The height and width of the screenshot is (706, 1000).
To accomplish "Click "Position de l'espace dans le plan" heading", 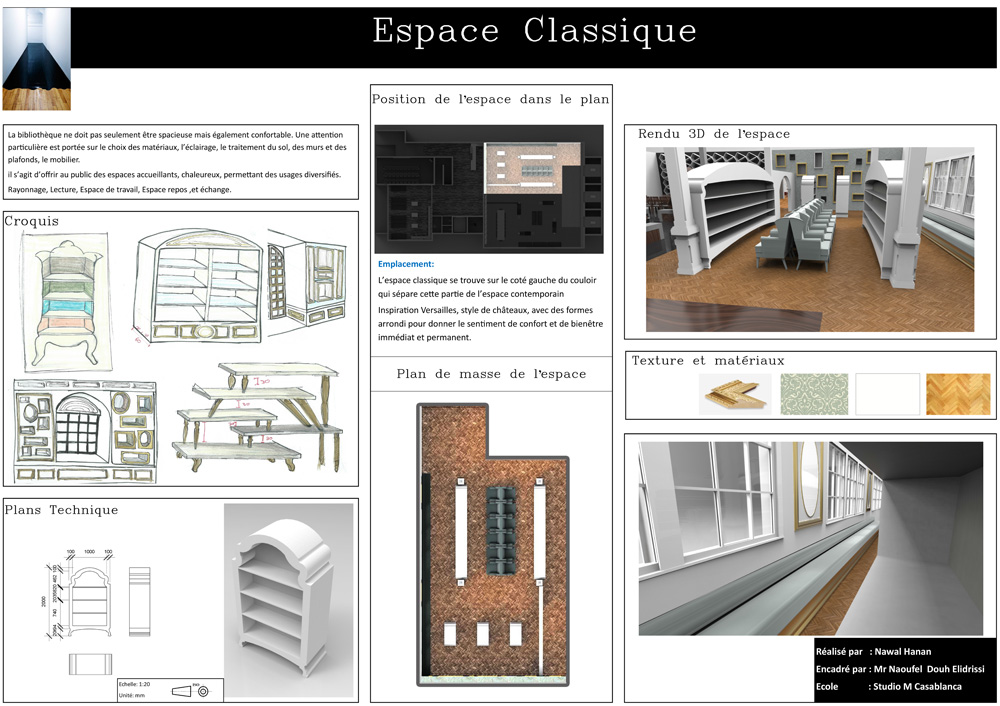I will click(x=490, y=99).
